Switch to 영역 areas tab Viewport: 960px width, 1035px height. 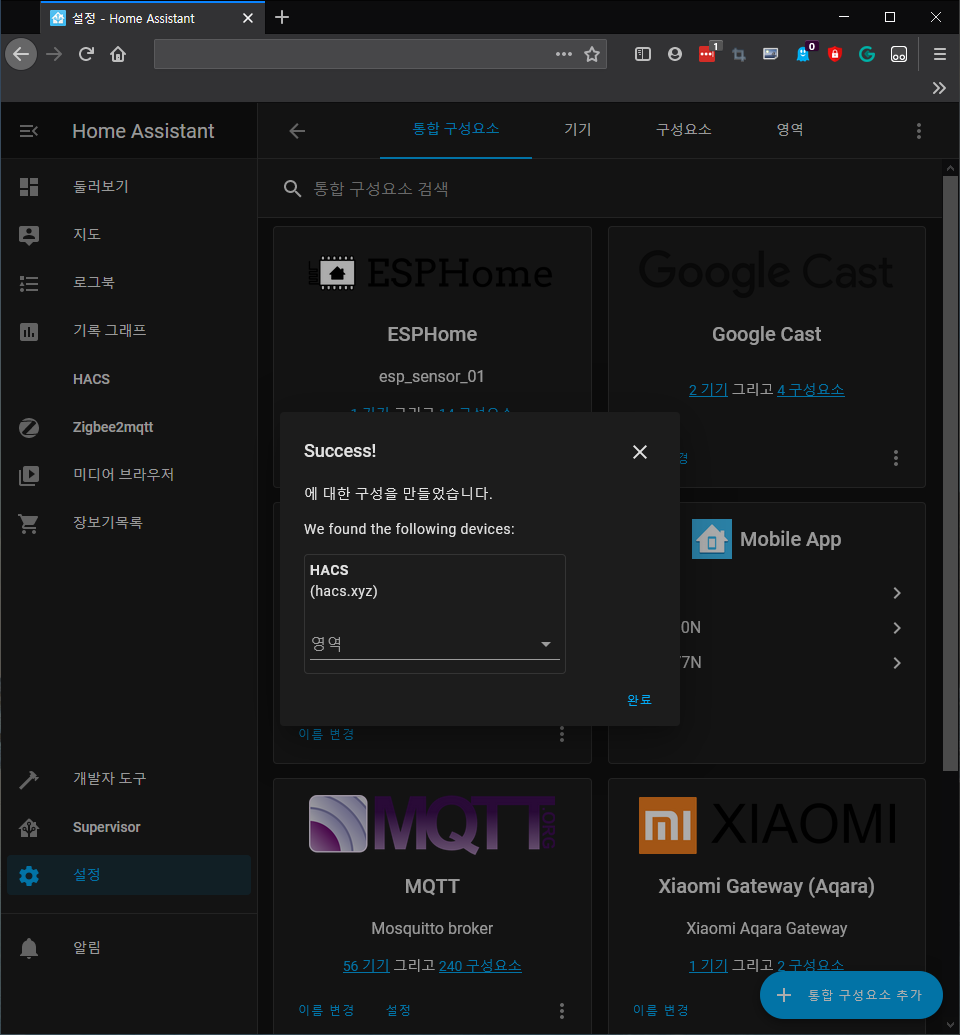click(790, 129)
